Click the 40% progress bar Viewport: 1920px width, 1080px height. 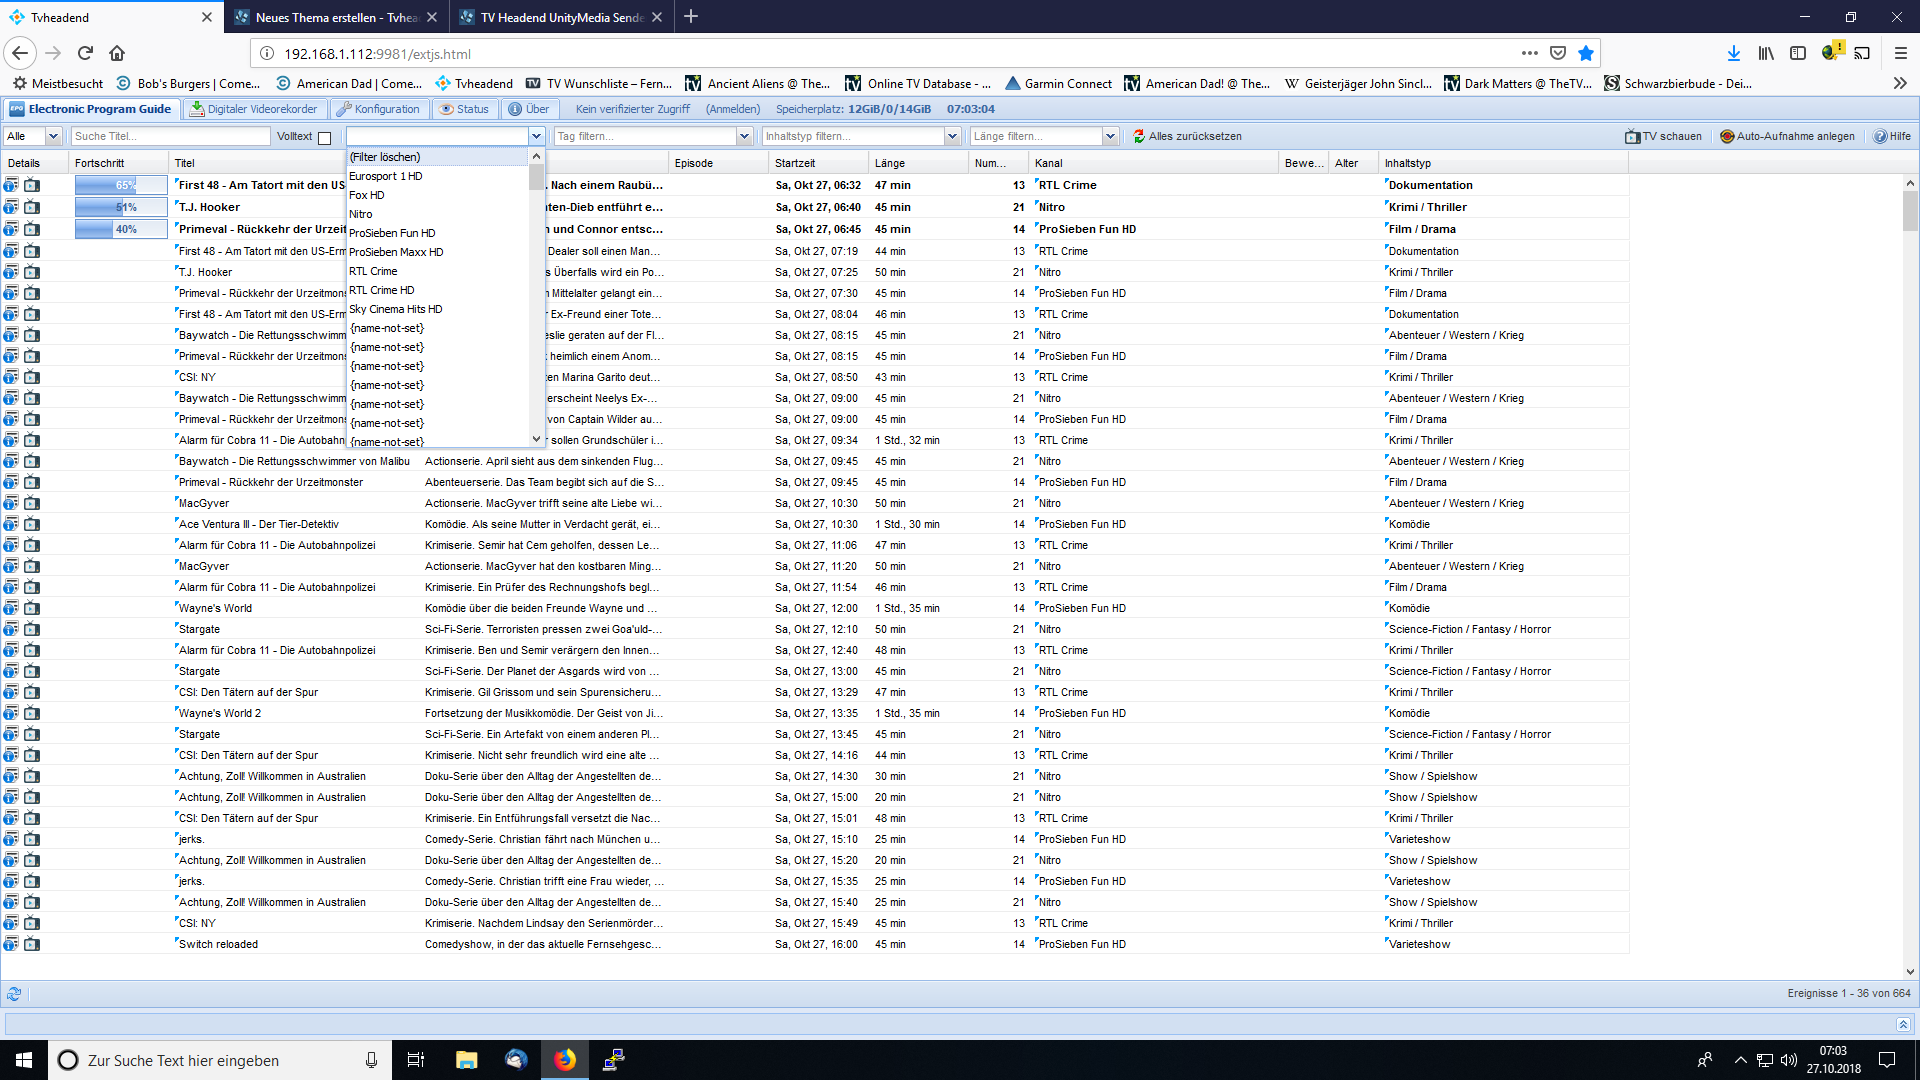coord(120,229)
